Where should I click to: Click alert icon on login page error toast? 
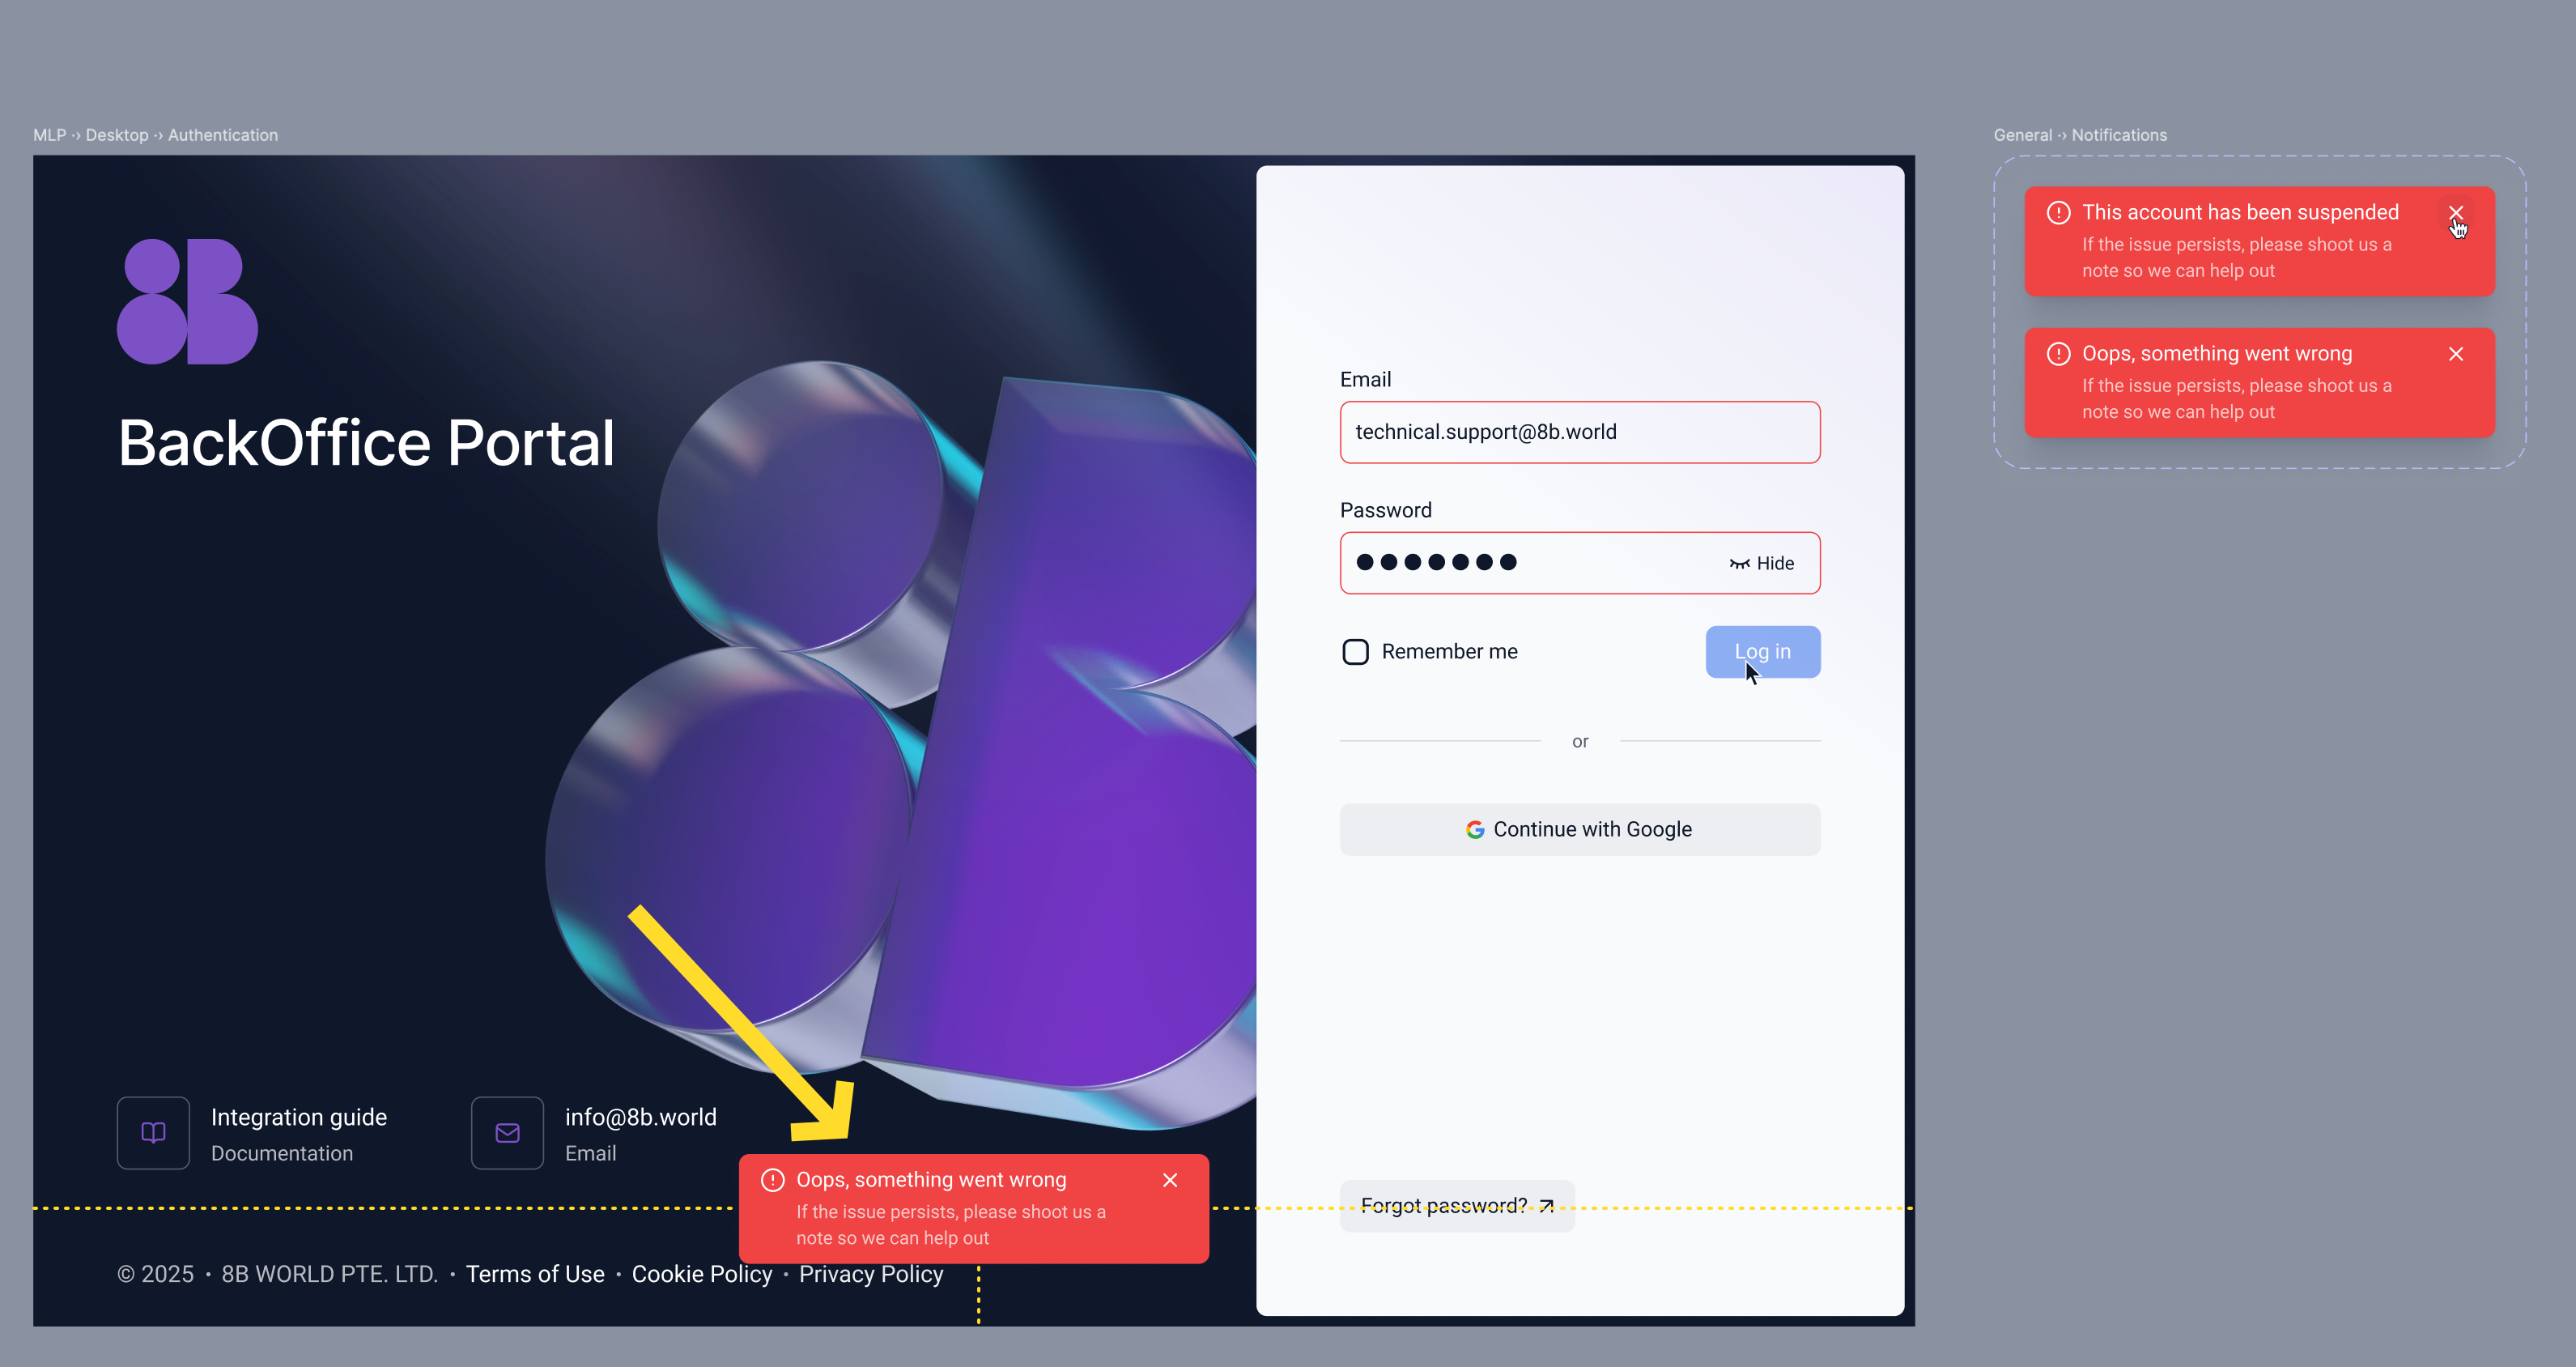(x=772, y=1180)
